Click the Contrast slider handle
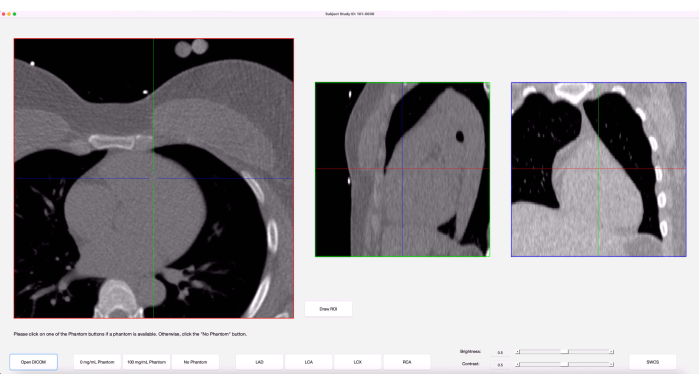Viewport: 699px width, 384px height. coord(565,364)
